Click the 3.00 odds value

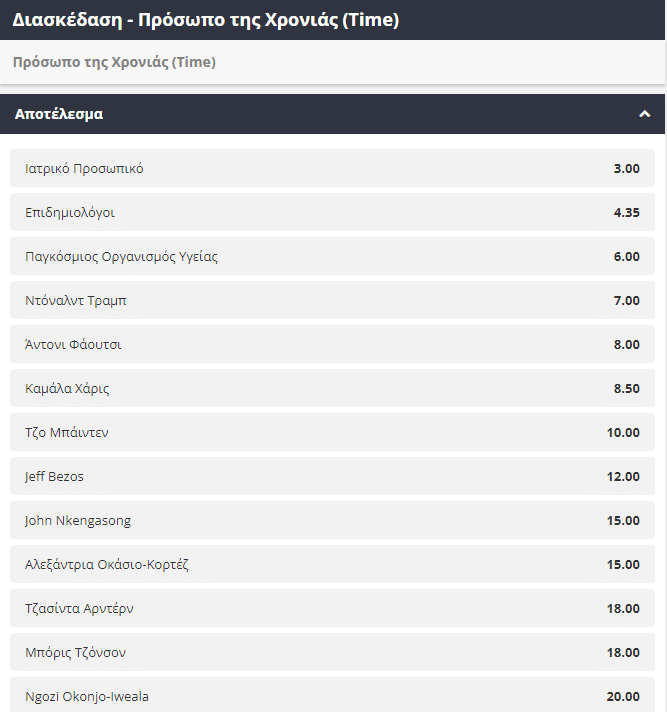point(626,168)
